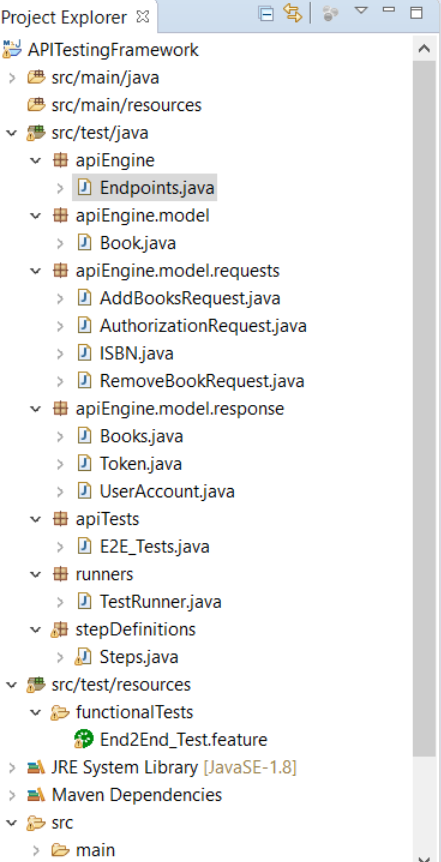This screenshot has width=441, height=862.
Task: Click the APITestingFramework project icon
Action: (x=12, y=49)
